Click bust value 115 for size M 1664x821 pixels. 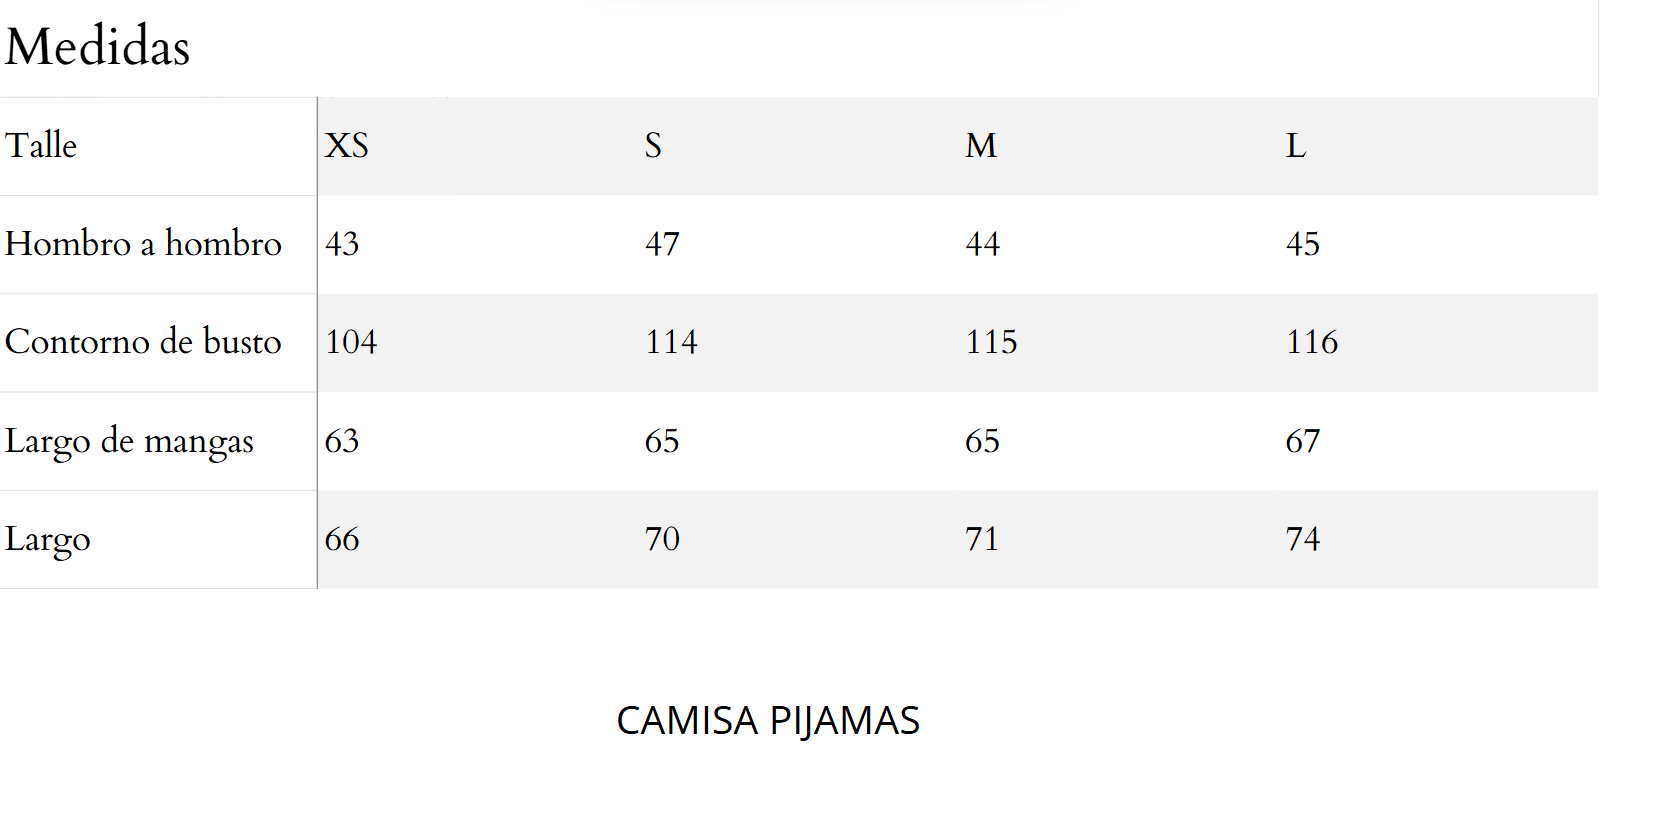pyautogui.click(x=991, y=342)
